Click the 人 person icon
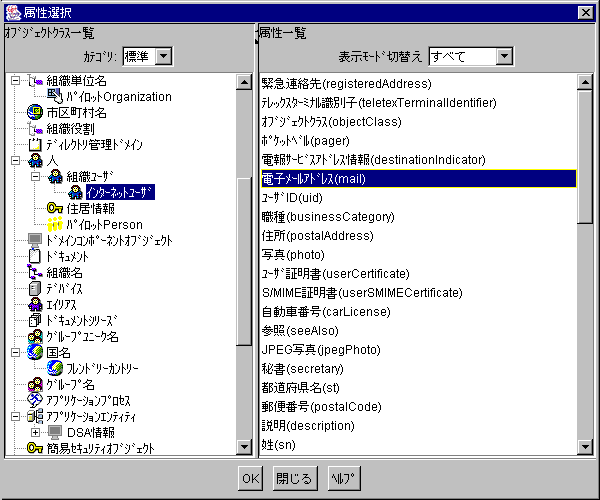 35,161
